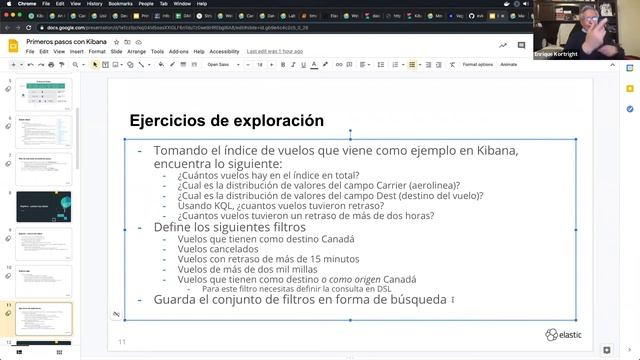
Task: Open the bulleted list style dropdown arrow
Action: click(420, 64)
